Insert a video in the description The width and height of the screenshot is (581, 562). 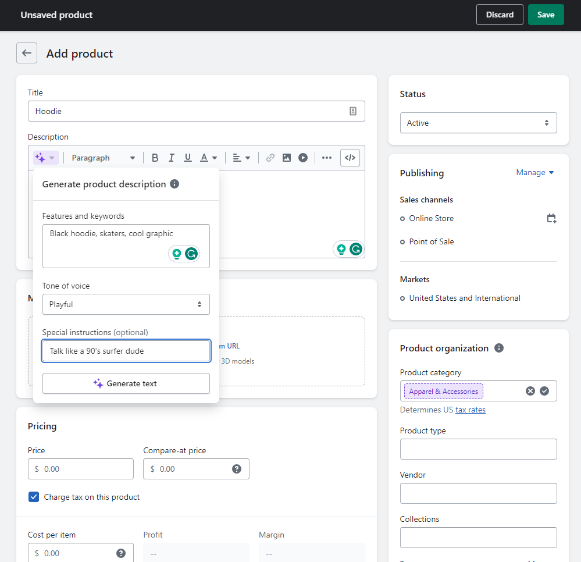pyautogui.click(x=303, y=158)
